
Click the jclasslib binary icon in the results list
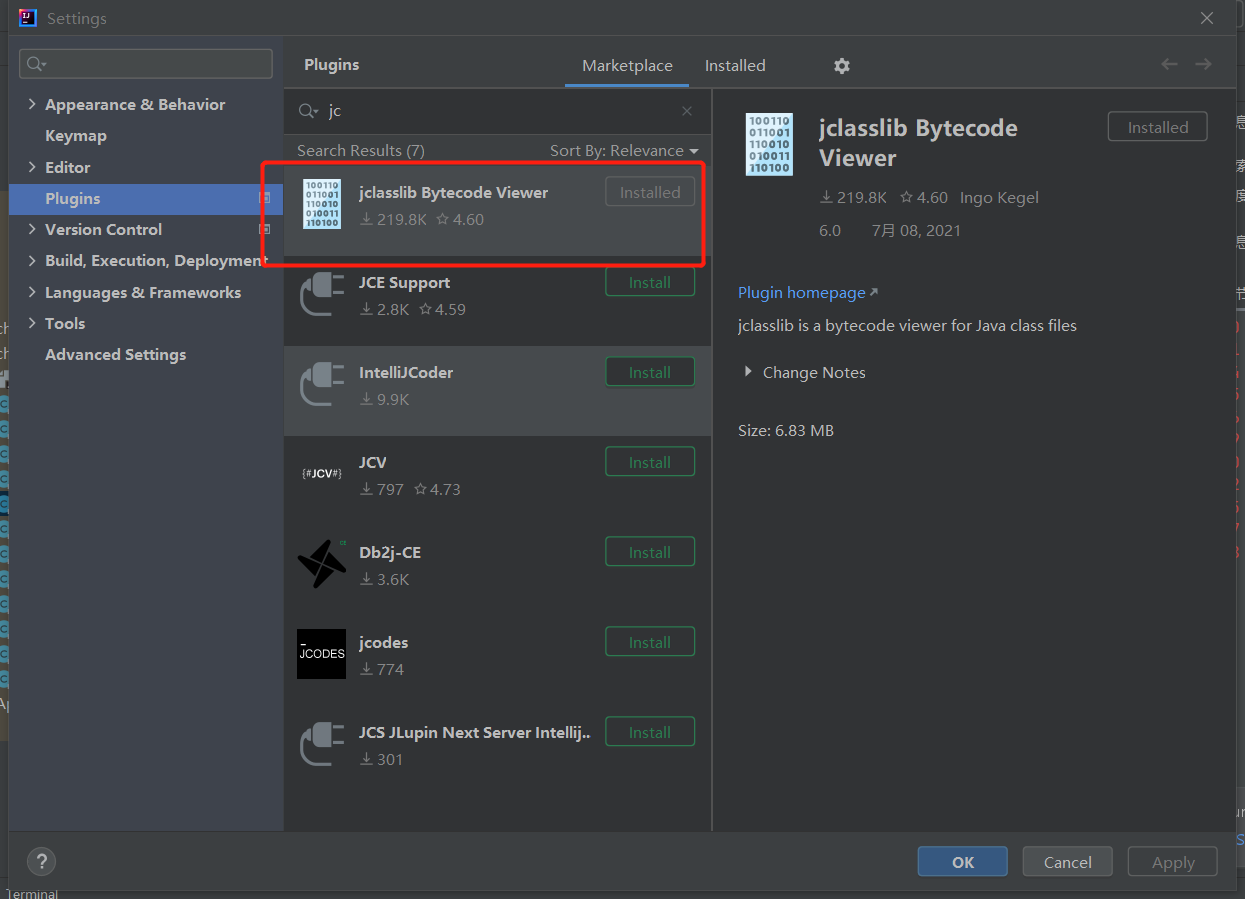(x=322, y=204)
